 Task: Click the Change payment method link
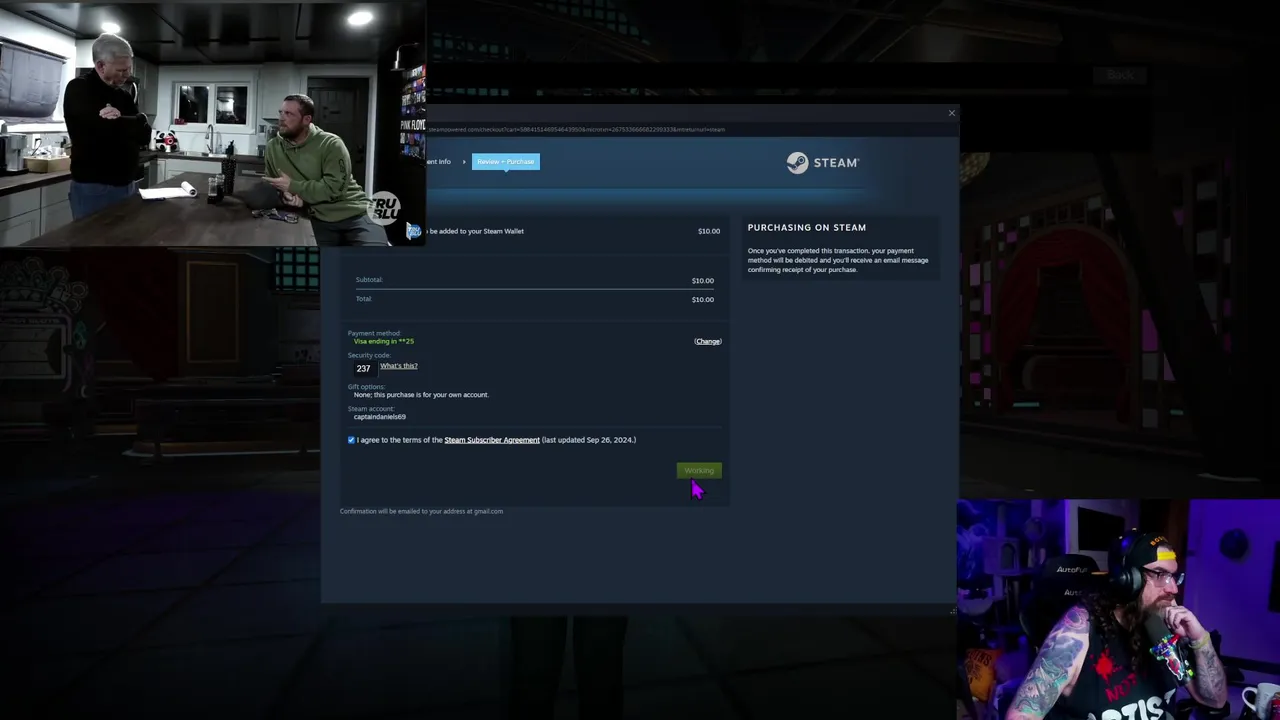point(708,342)
